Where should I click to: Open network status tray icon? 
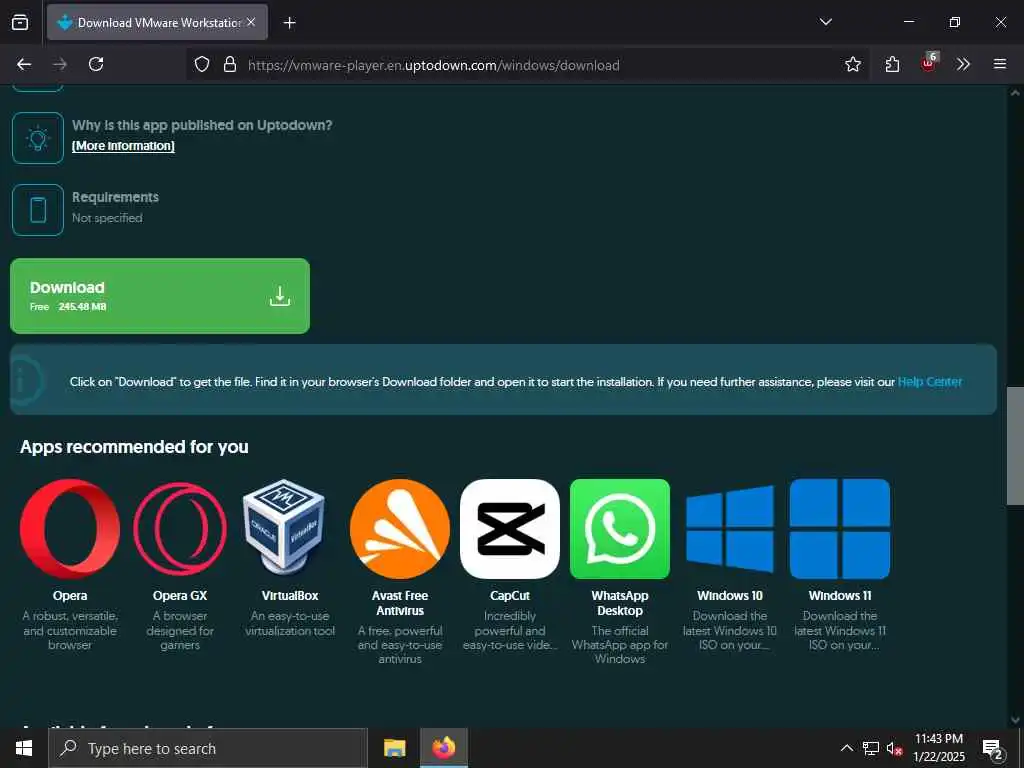[871, 748]
